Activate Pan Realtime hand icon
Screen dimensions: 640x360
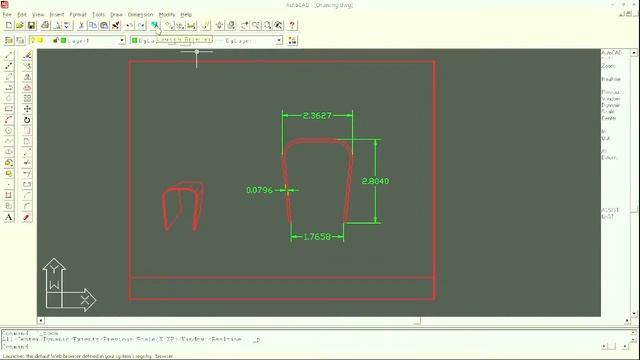244,26
